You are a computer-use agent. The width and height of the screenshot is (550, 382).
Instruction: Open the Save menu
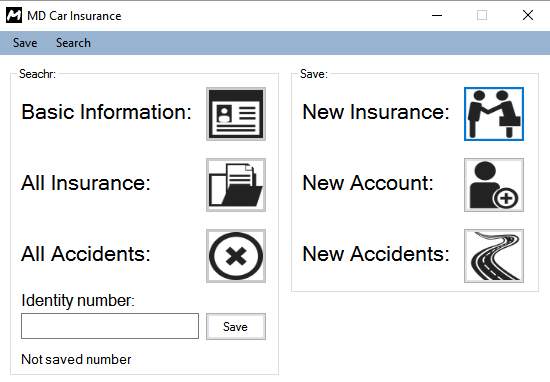[x=25, y=43]
